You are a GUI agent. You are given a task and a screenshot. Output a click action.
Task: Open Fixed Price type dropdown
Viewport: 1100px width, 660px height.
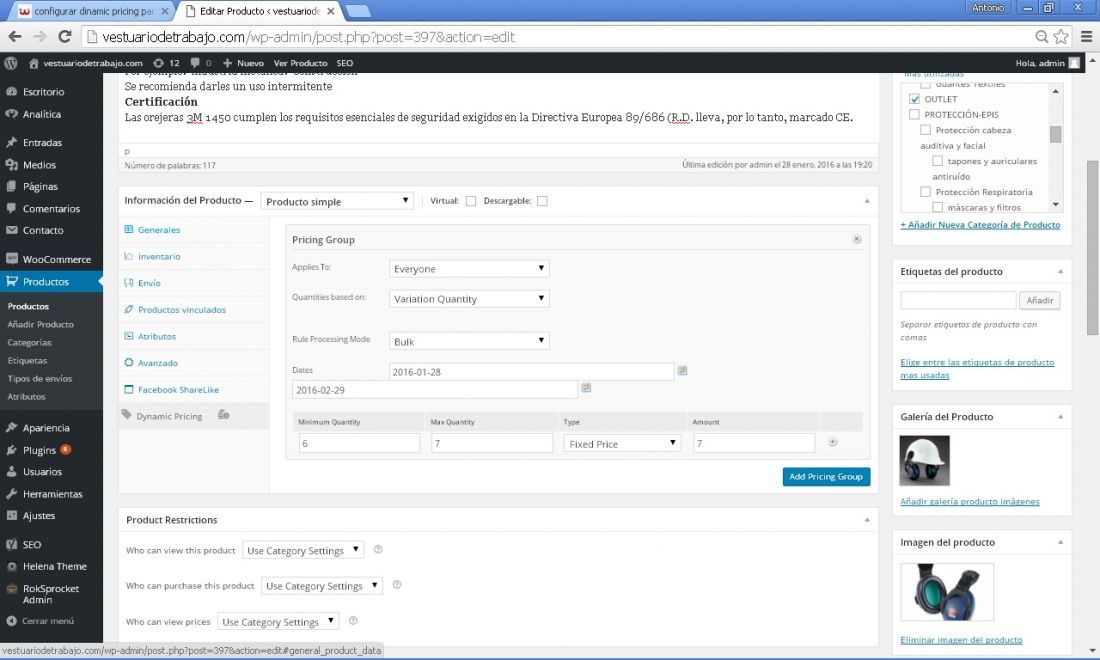click(x=622, y=444)
